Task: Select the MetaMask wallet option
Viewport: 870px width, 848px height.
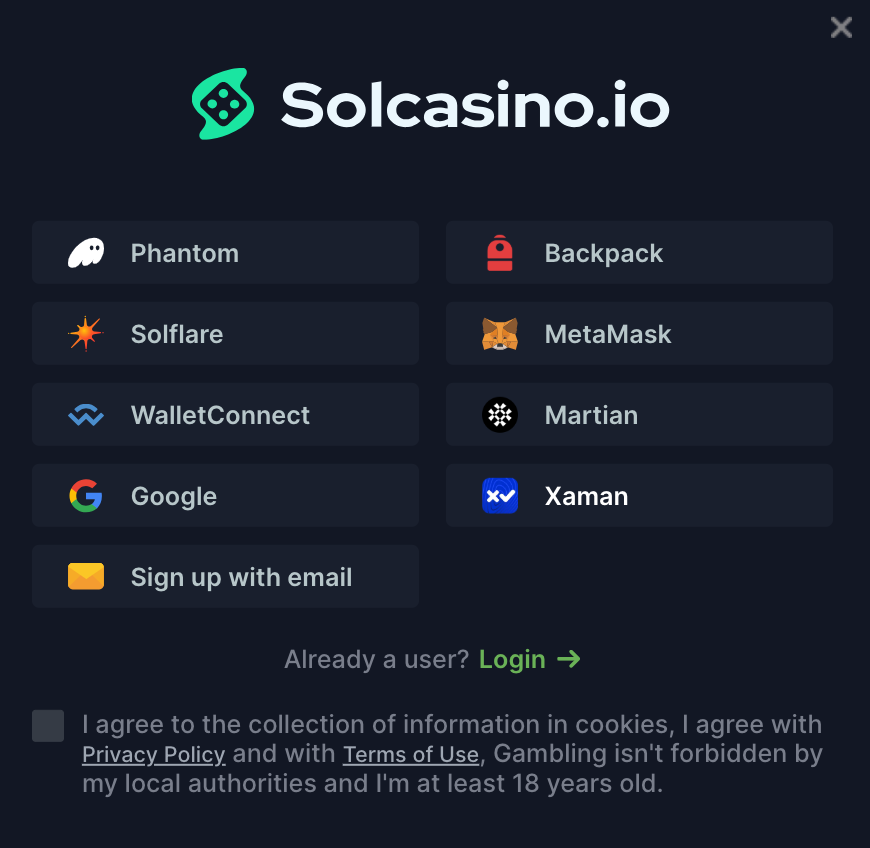Action: click(x=639, y=334)
